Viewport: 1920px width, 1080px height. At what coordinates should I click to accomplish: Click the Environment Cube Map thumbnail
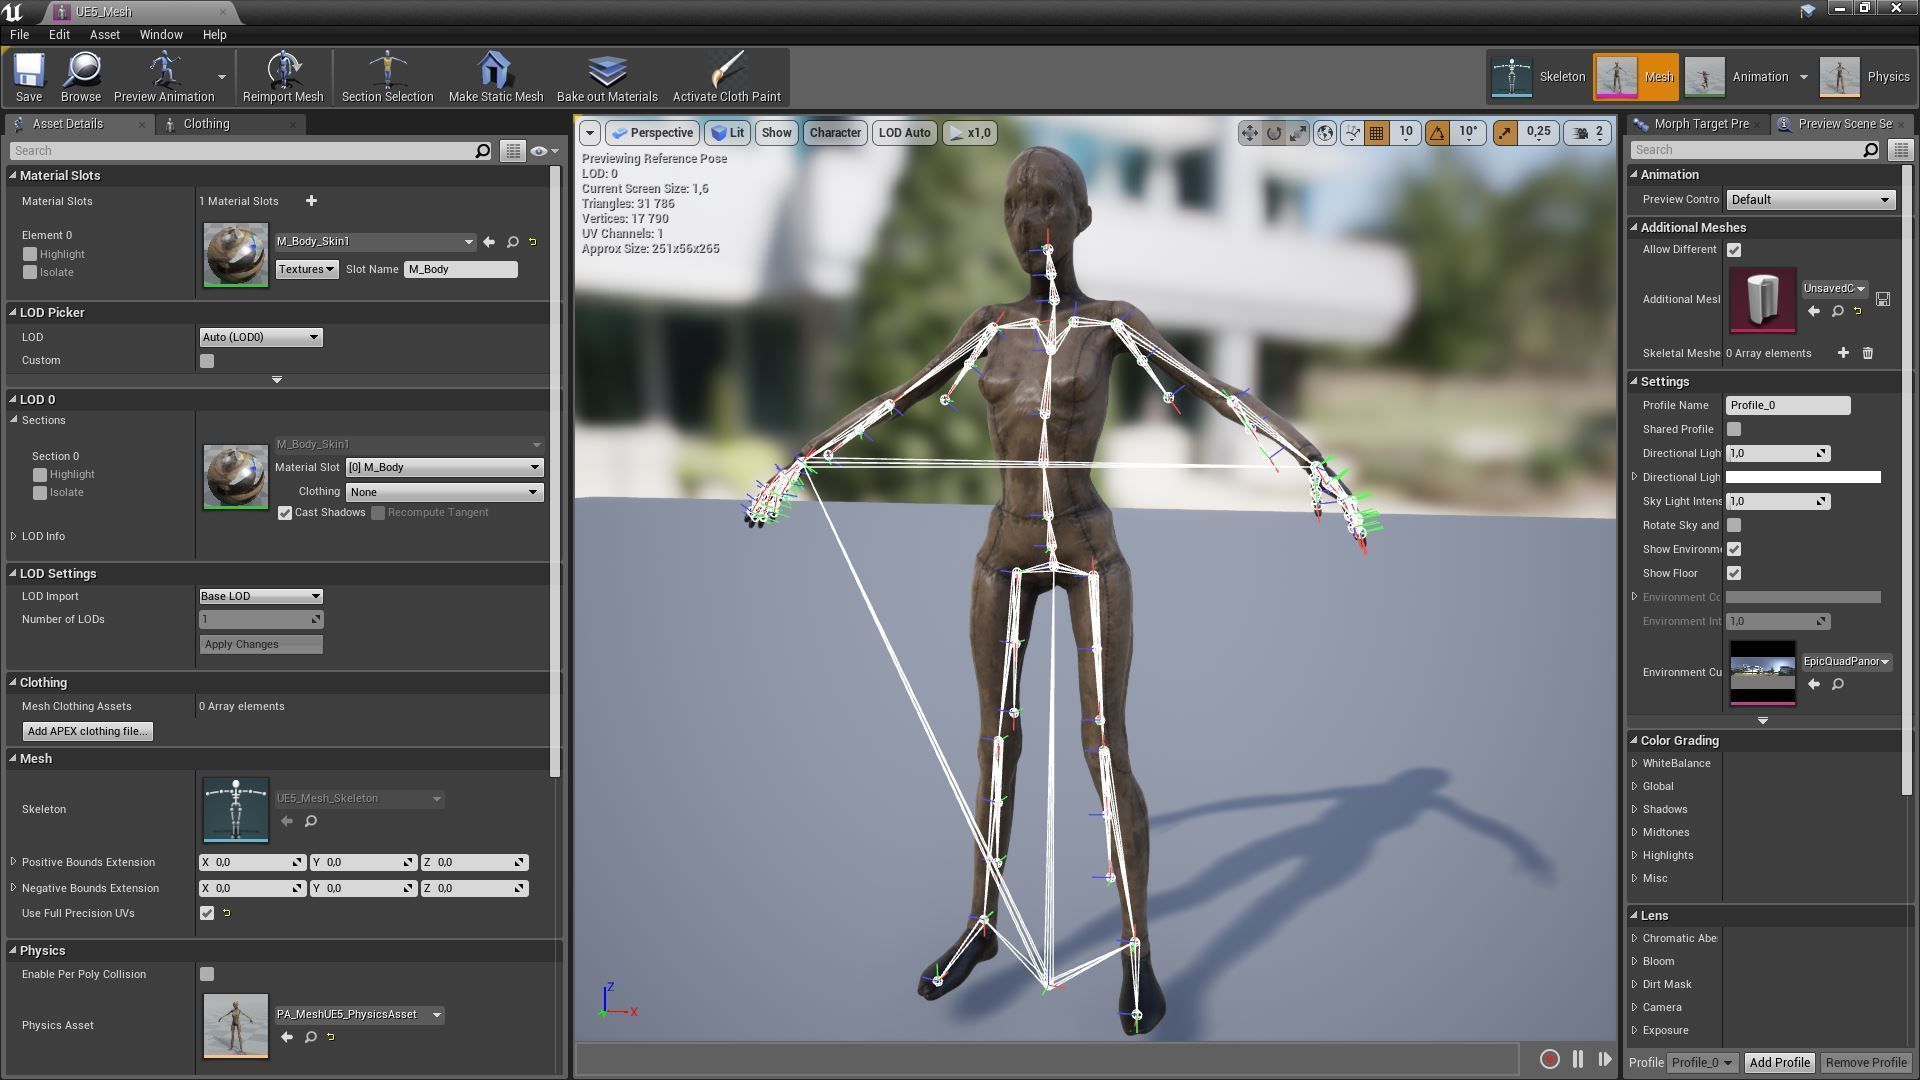(1762, 672)
